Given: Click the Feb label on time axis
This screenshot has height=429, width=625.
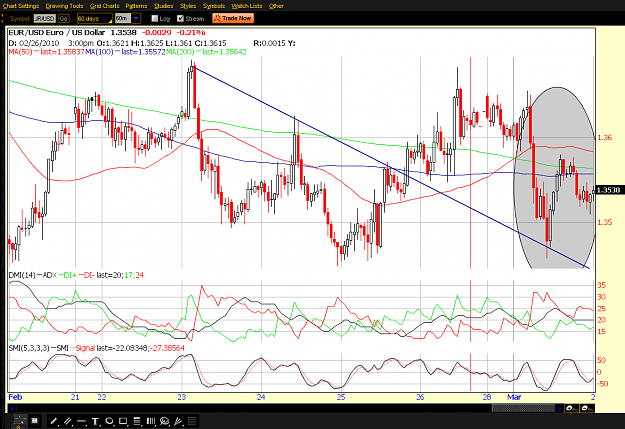Looking at the screenshot, I should (x=15, y=397).
